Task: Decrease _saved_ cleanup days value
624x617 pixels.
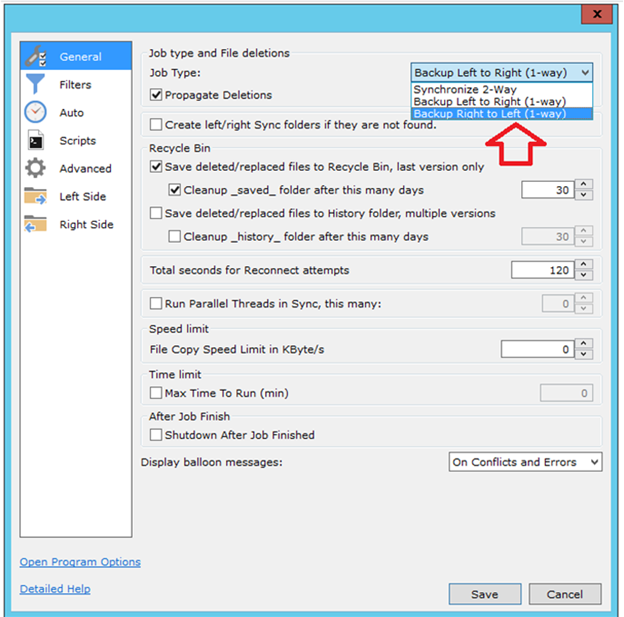Action: click(583, 195)
